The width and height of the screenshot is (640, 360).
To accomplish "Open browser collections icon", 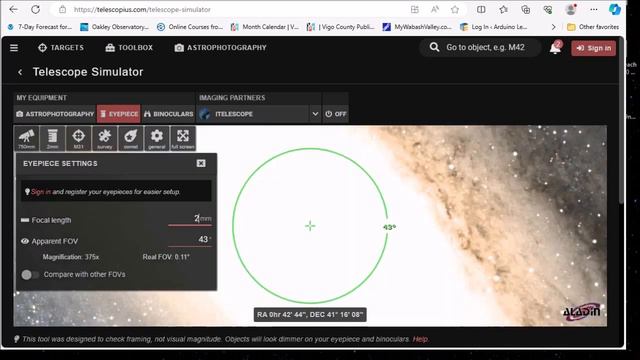I will pyautogui.click(x=526, y=9).
